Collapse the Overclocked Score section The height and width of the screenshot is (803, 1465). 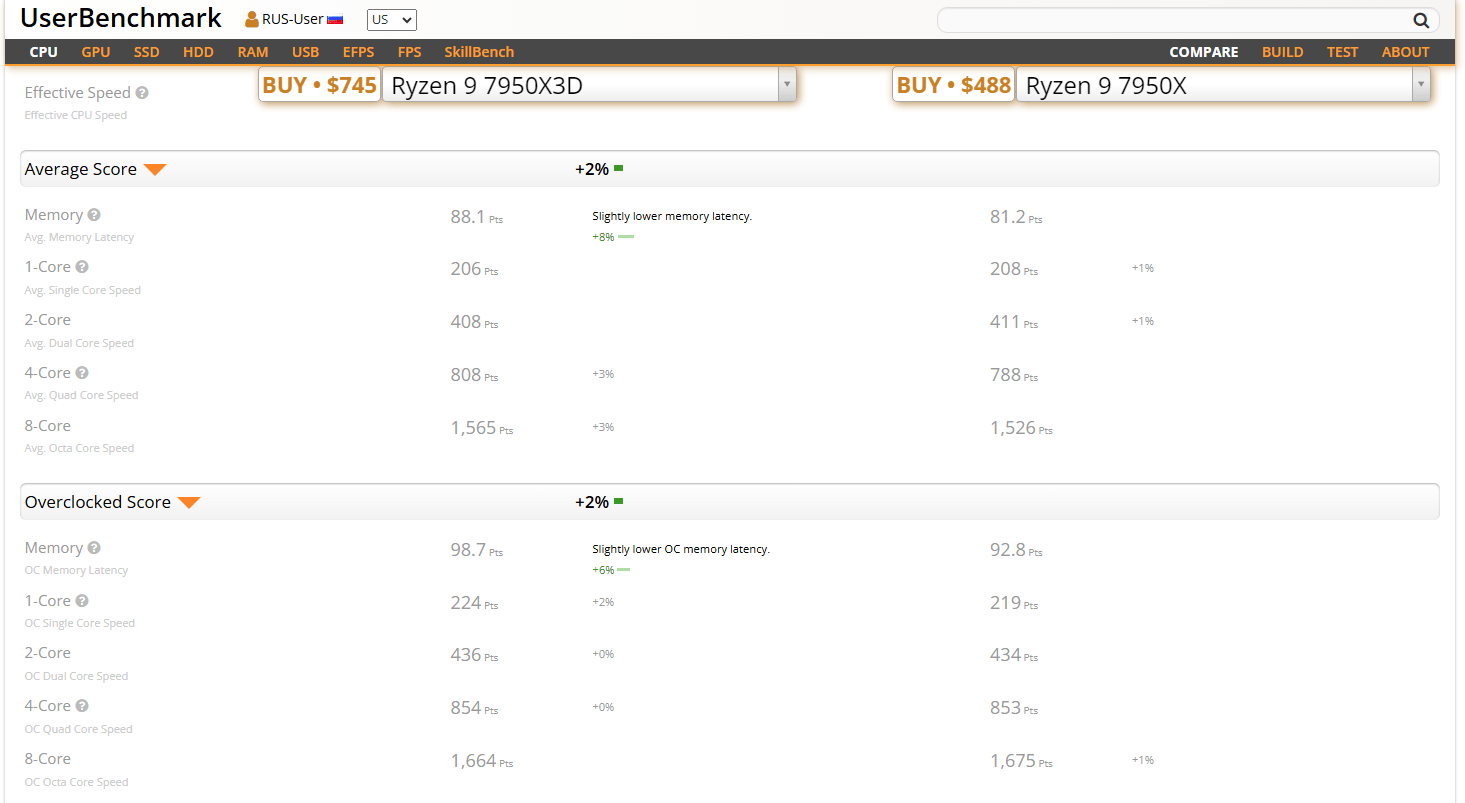pyautogui.click(x=188, y=503)
